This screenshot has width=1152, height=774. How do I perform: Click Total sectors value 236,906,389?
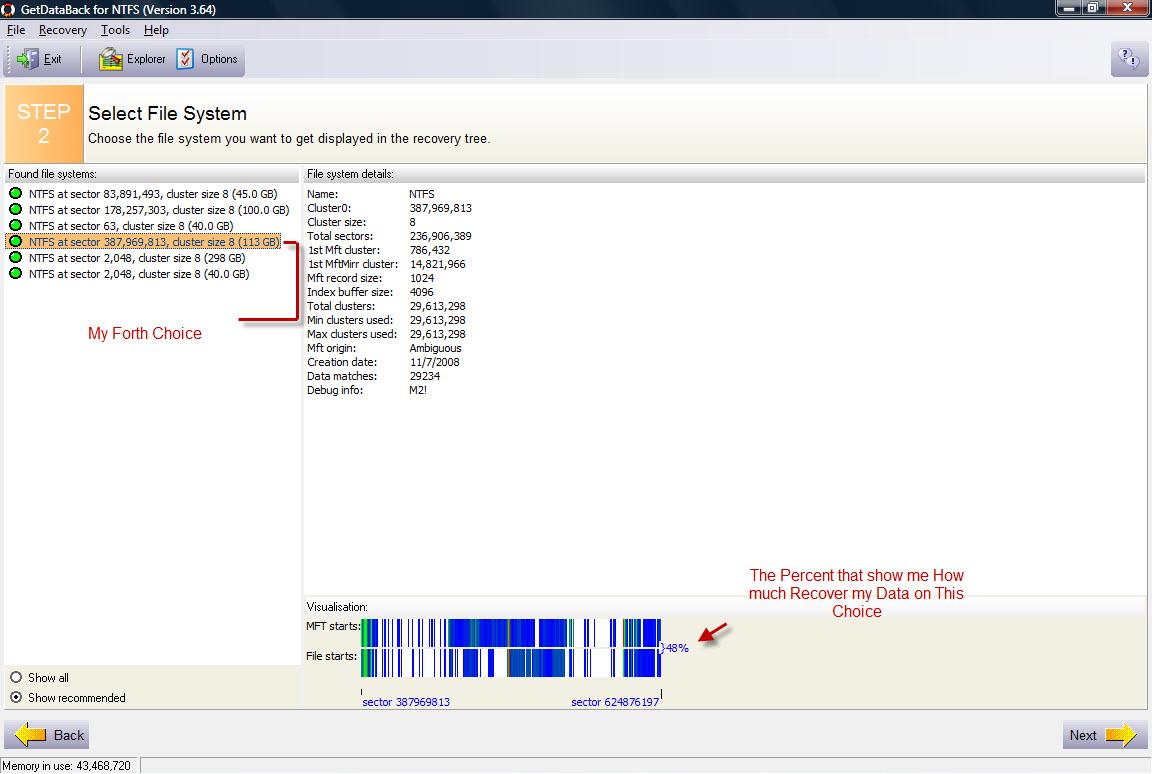click(x=440, y=236)
